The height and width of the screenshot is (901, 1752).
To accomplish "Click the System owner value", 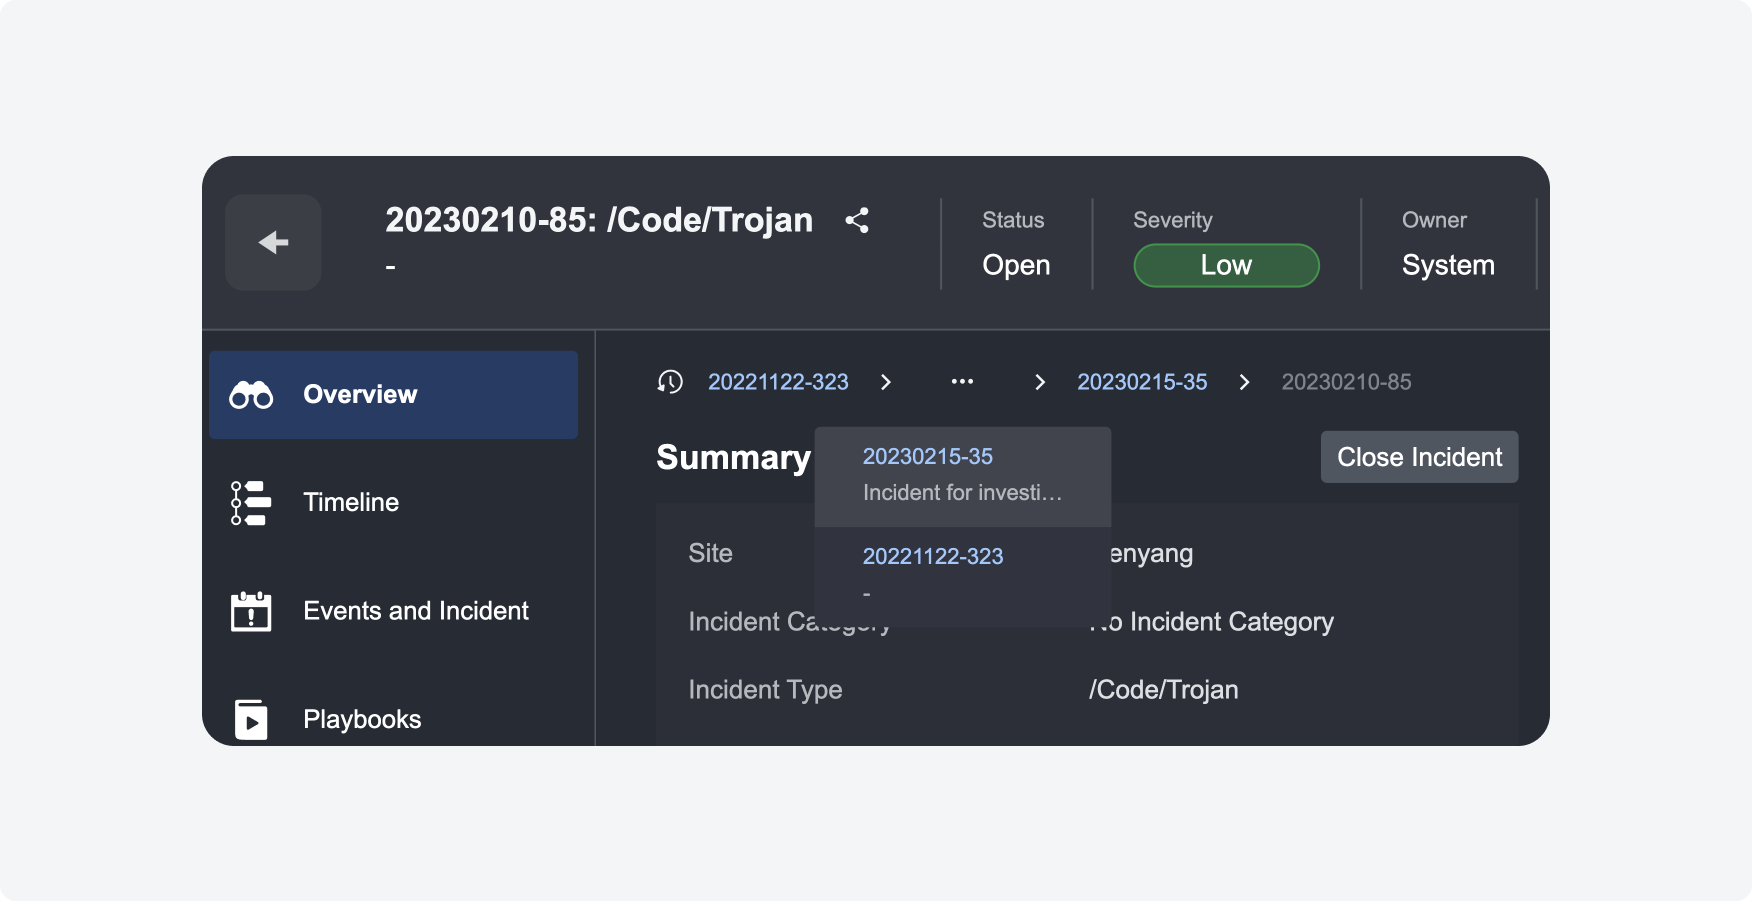I will pos(1448,266).
